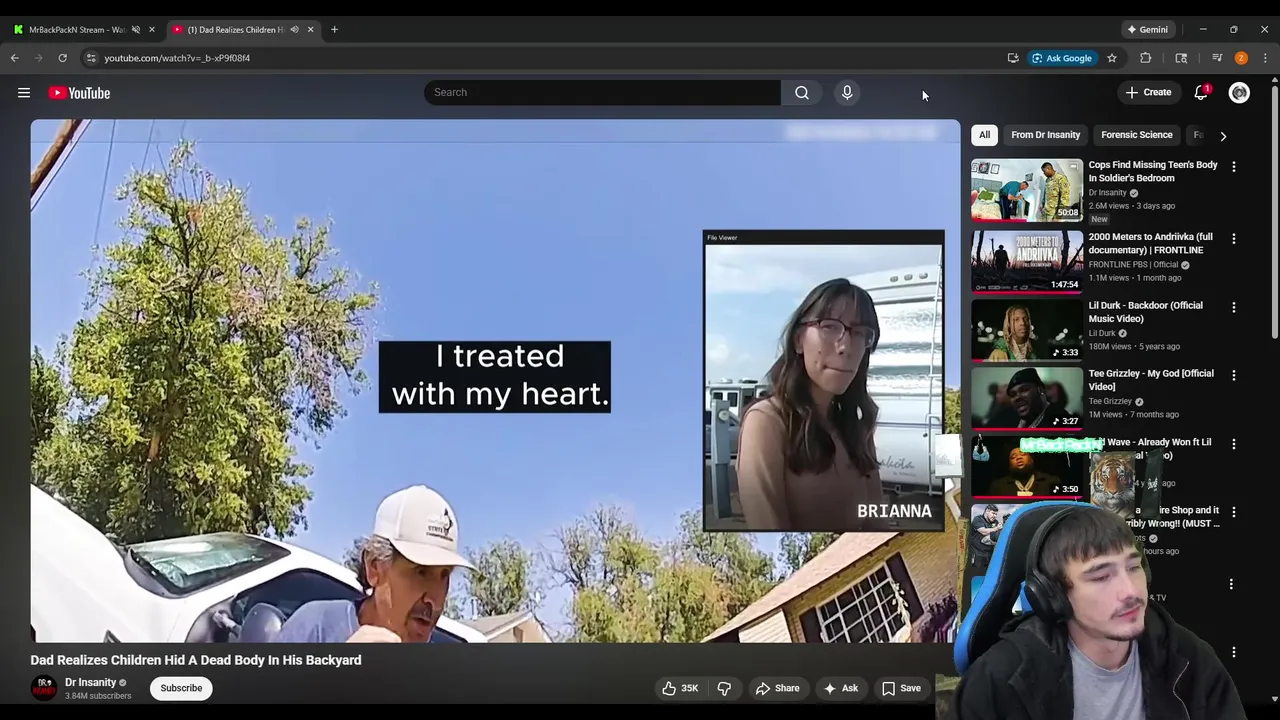Install app icon in address bar
The image size is (1280, 720).
(1013, 58)
